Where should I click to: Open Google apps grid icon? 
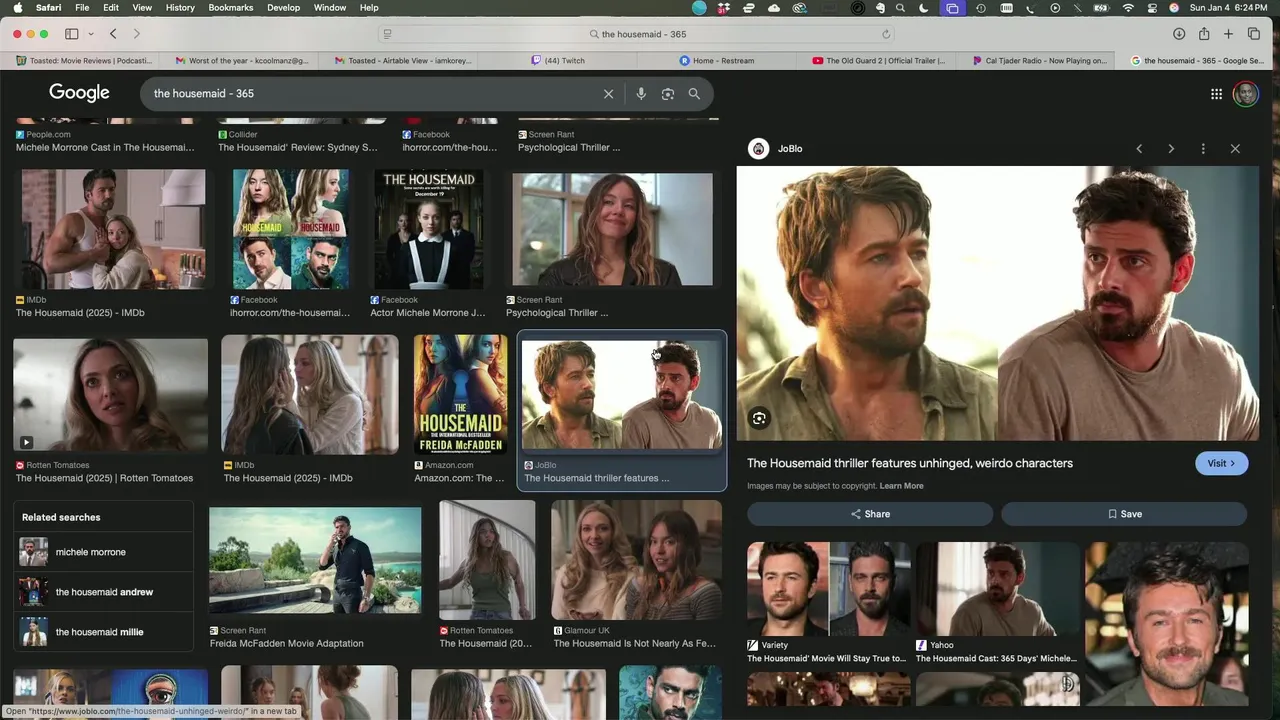(1216, 94)
